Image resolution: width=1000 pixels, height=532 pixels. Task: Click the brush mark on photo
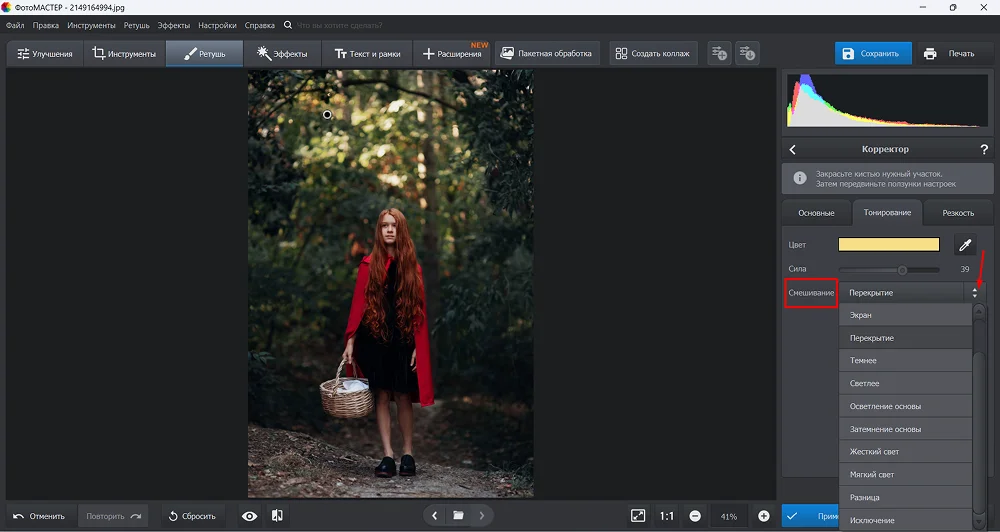point(327,115)
